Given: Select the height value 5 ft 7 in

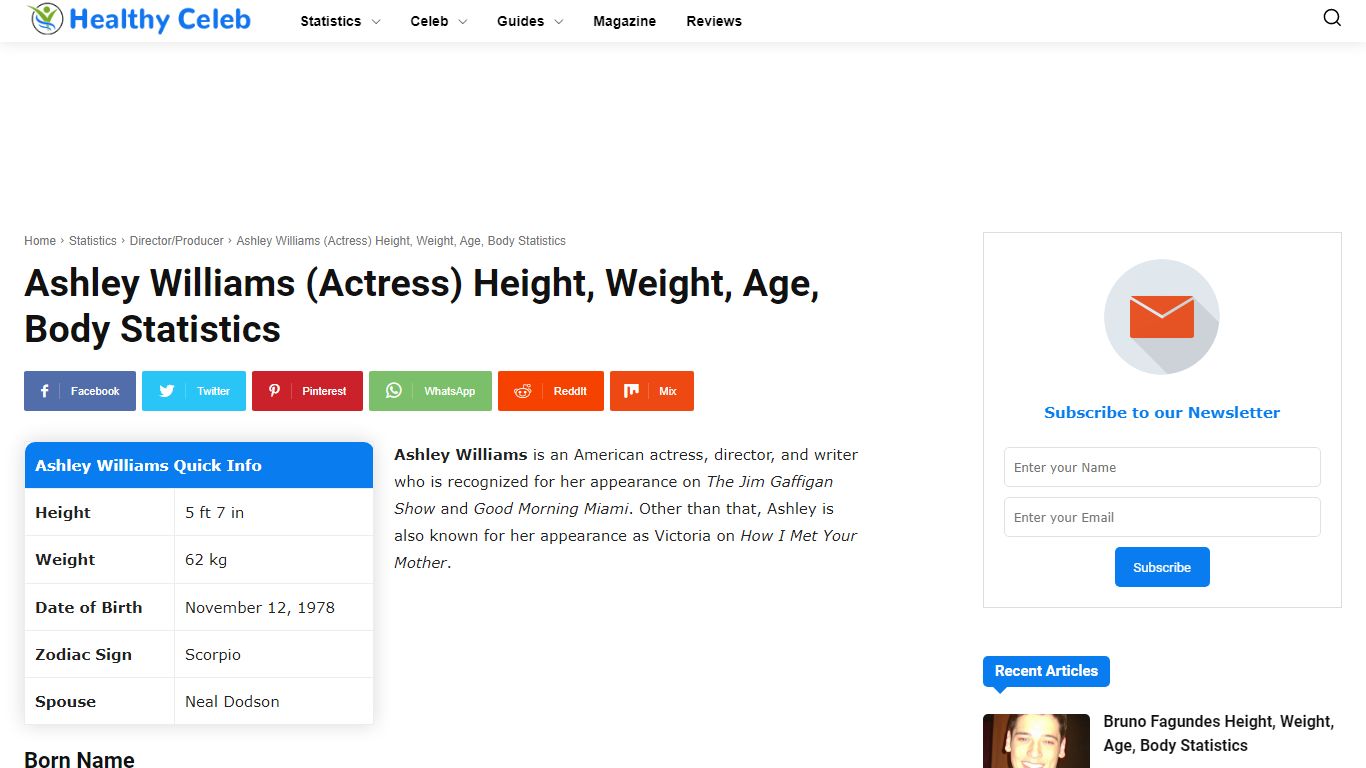Looking at the screenshot, I should click(214, 512).
